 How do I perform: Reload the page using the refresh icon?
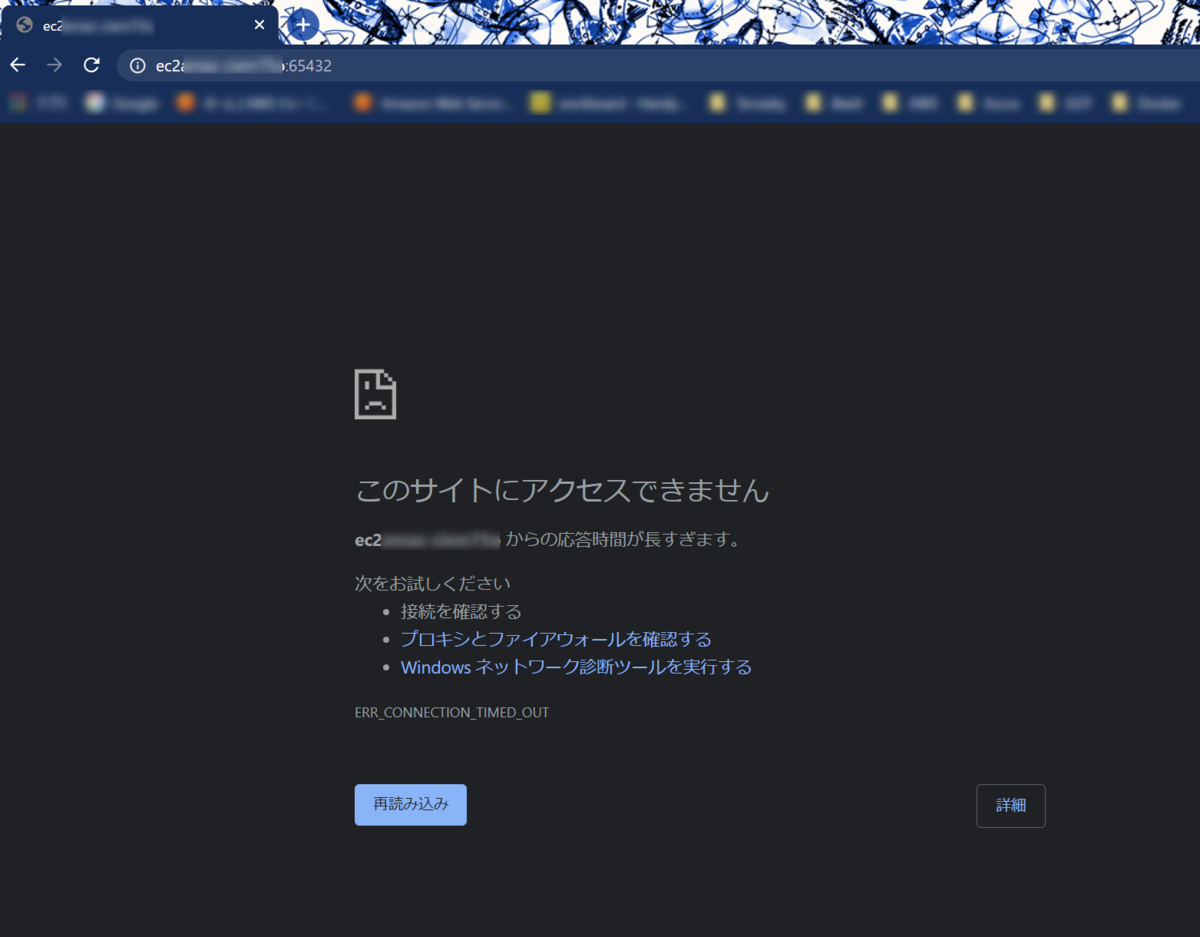coord(91,64)
